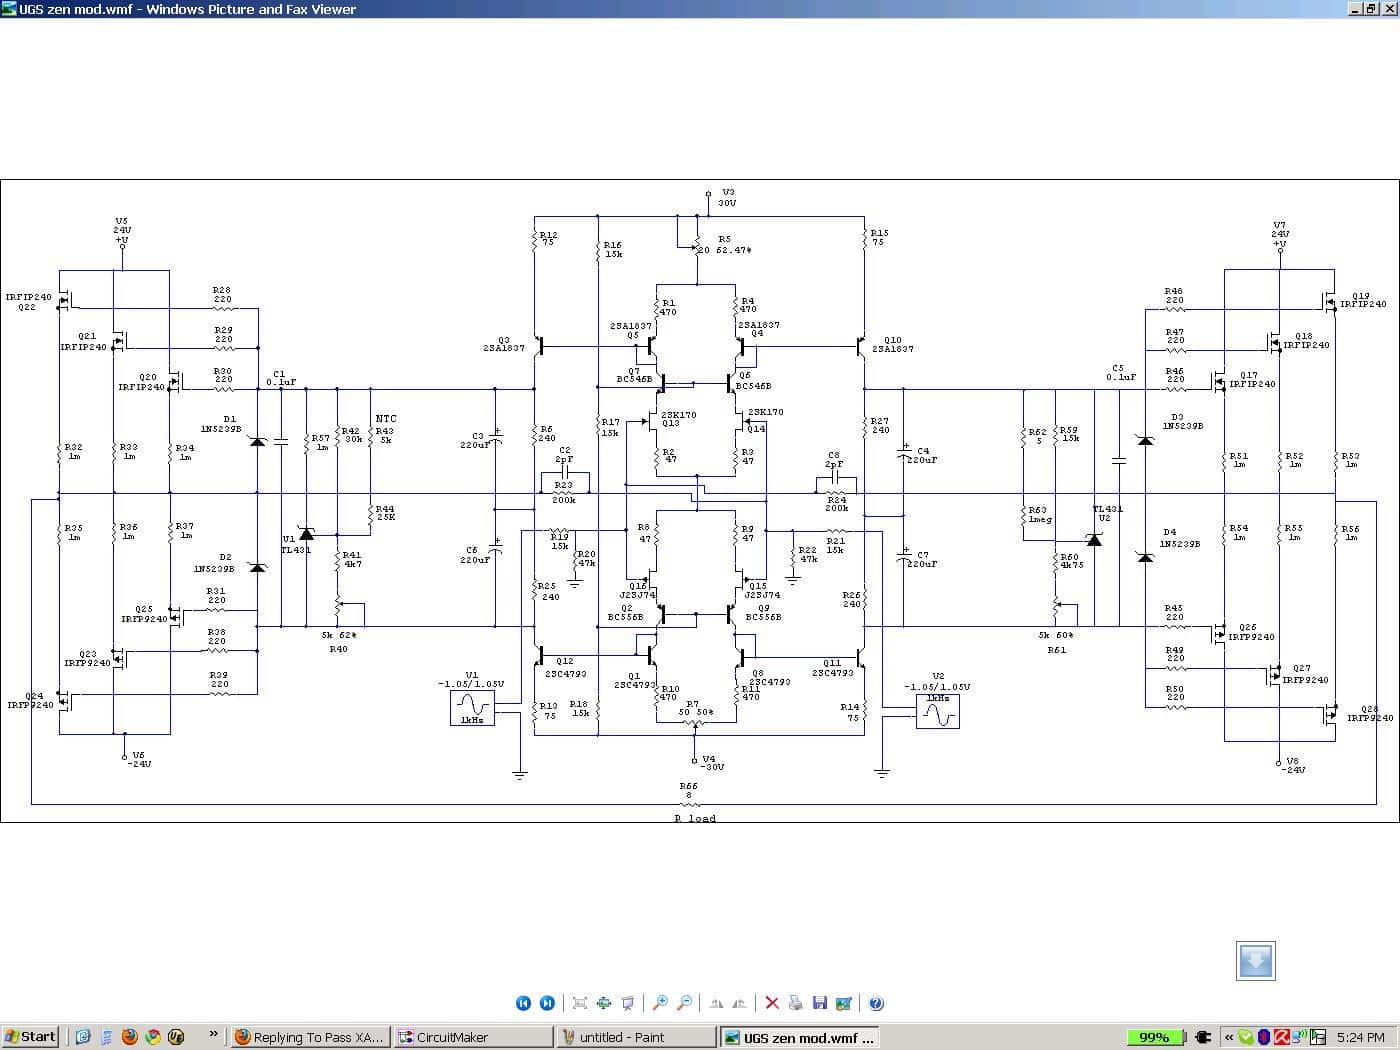Expand hidden system tray icons

coord(1228,1037)
